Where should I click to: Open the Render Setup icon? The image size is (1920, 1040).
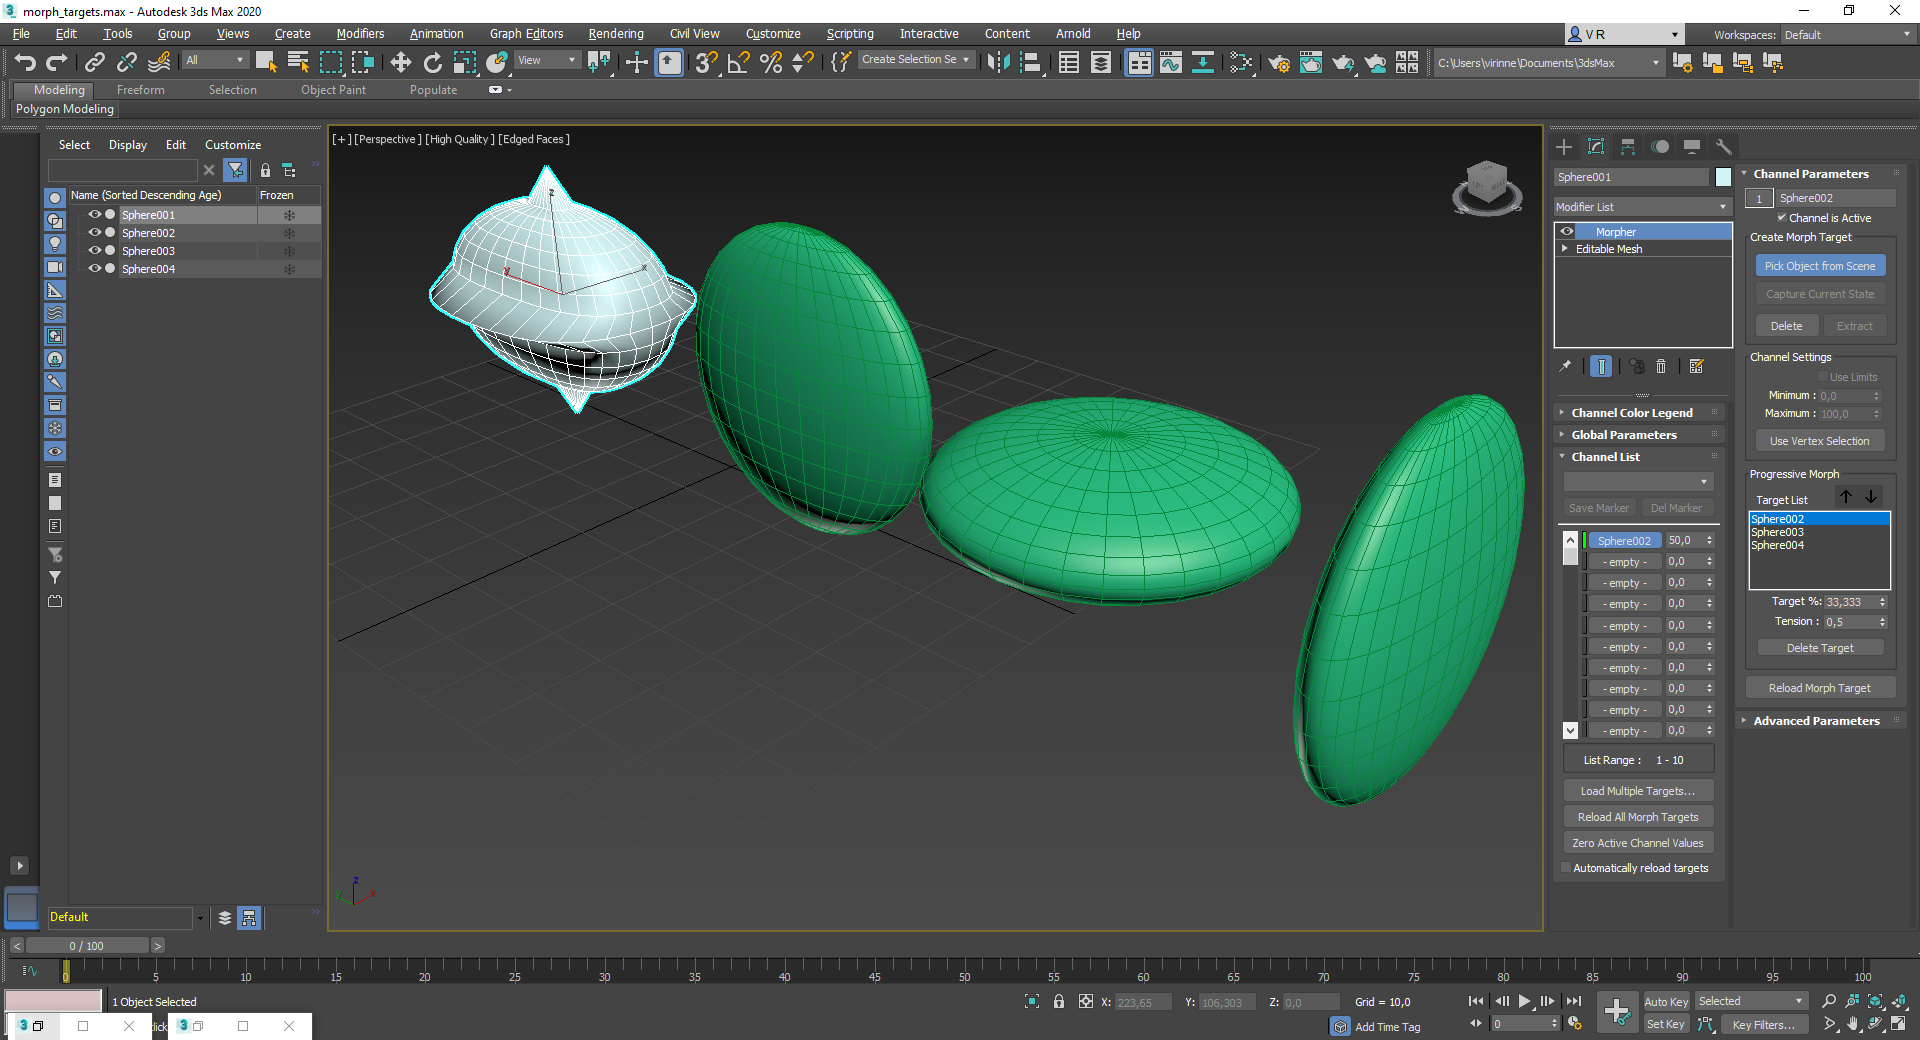tap(1279, 62)
